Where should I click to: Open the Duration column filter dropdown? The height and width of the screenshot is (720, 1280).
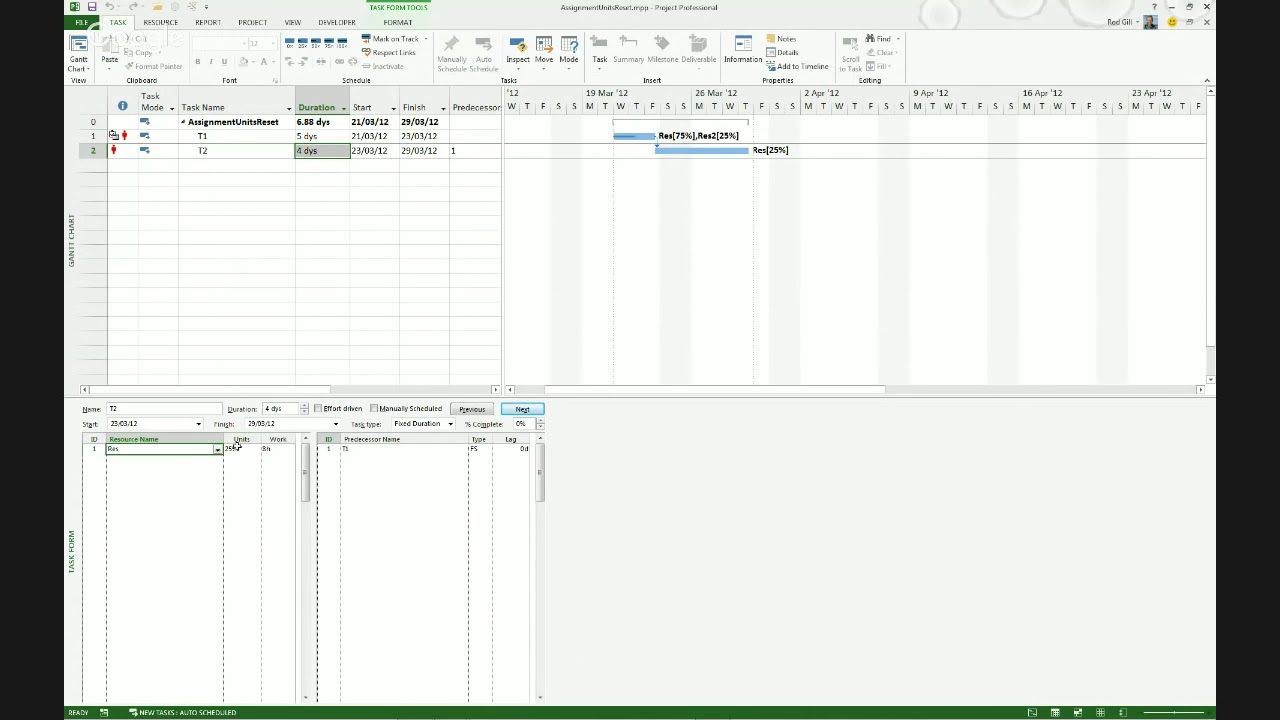pos(344,108)
